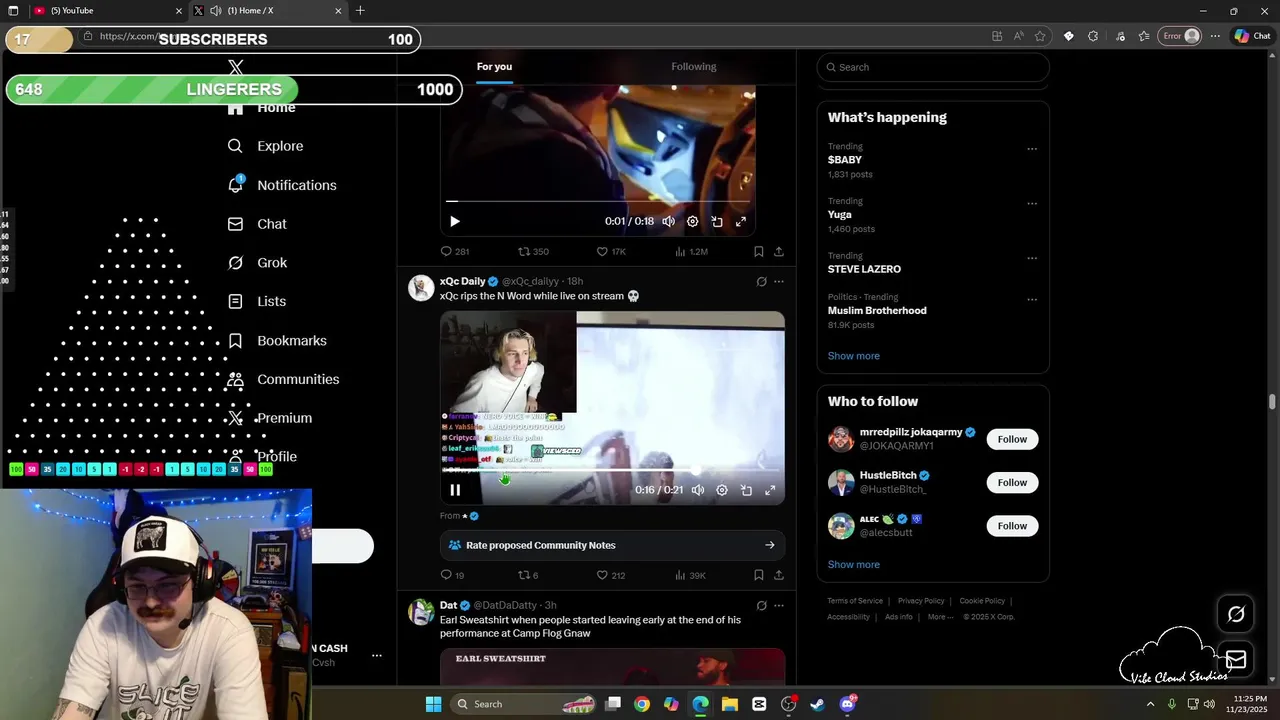Play the top video at 0:01
1280x720 pixels.
click(x=455, y=221)
